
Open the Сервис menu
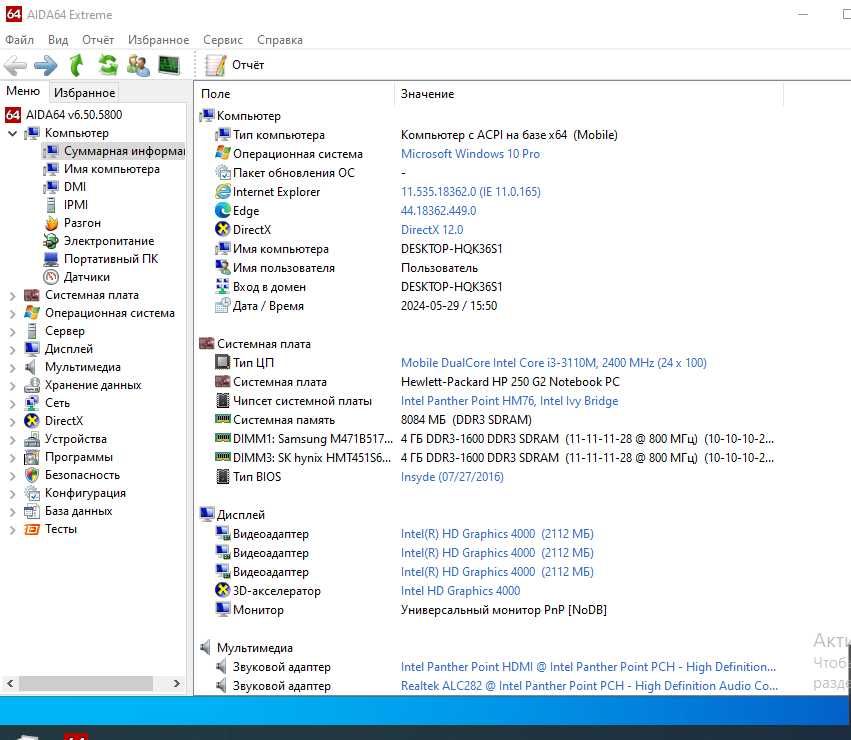(223, 40)
